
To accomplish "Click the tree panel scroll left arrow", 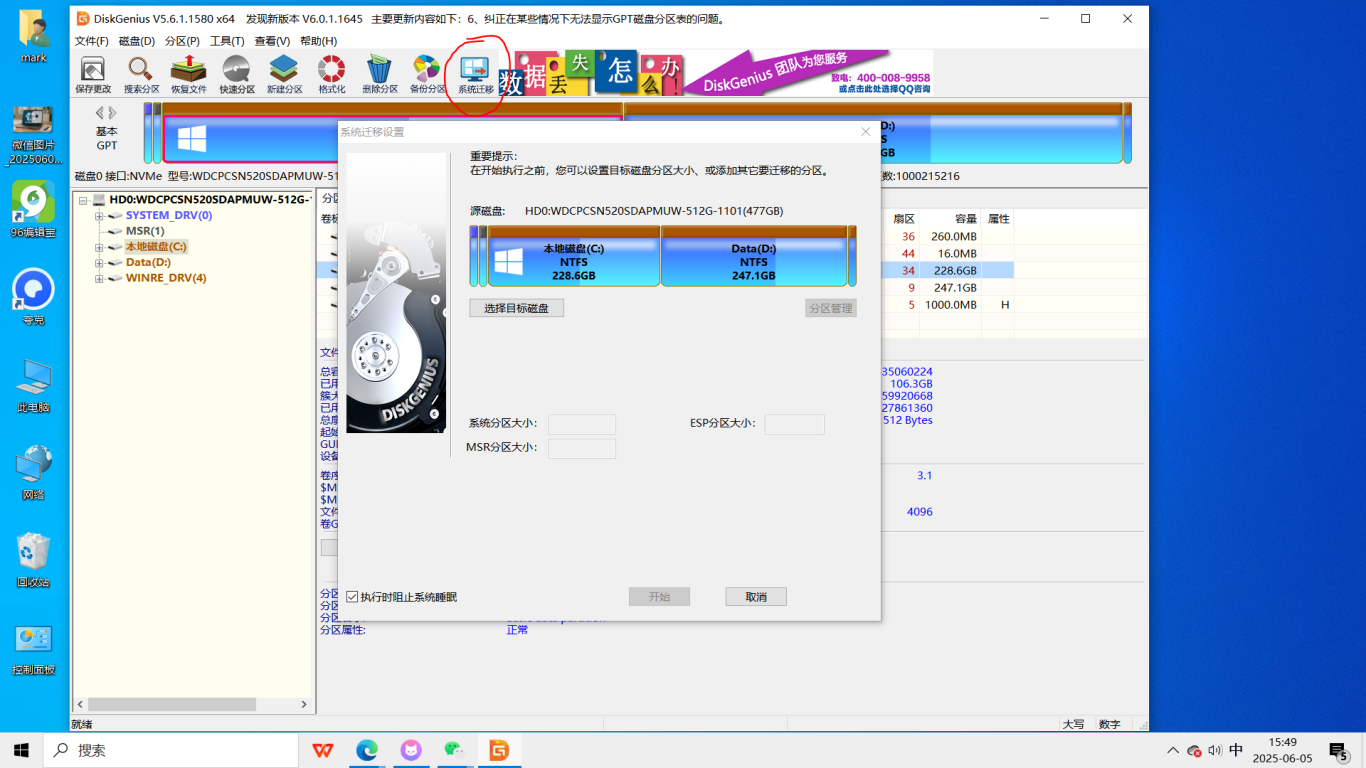I will click(x=80, y=705).
